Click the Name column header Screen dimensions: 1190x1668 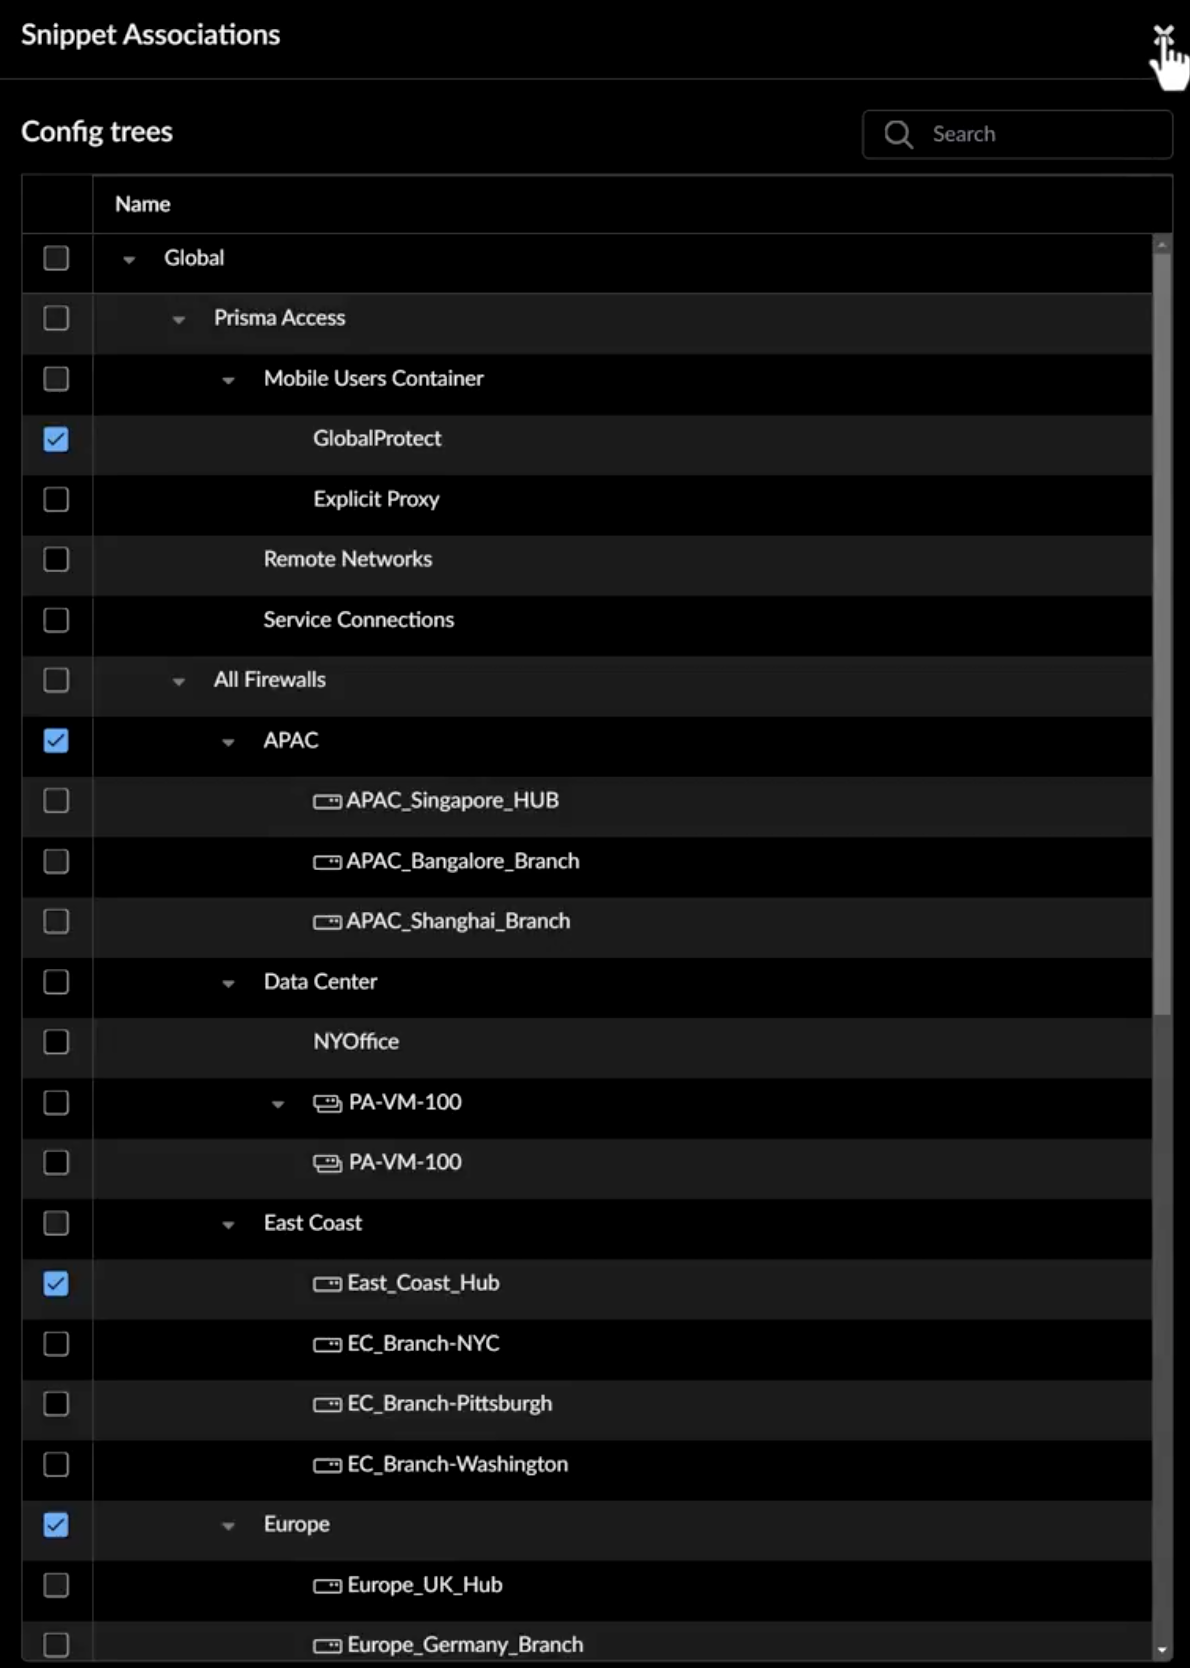[143, 205]
